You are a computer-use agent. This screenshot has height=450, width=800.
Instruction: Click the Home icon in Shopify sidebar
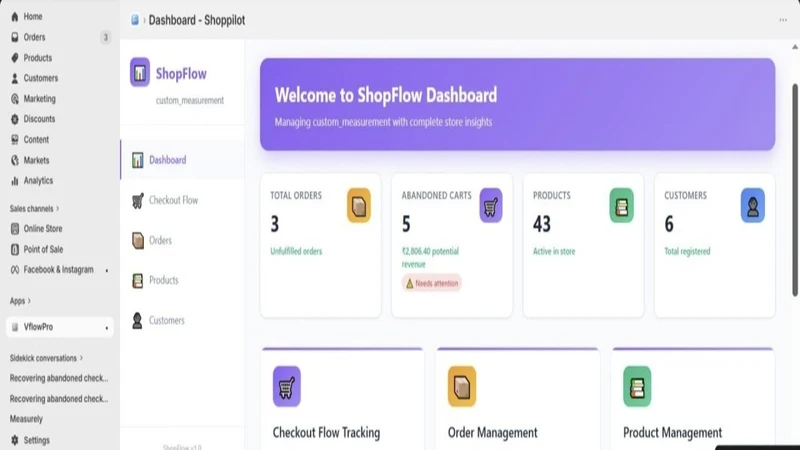tap(15, 16)
